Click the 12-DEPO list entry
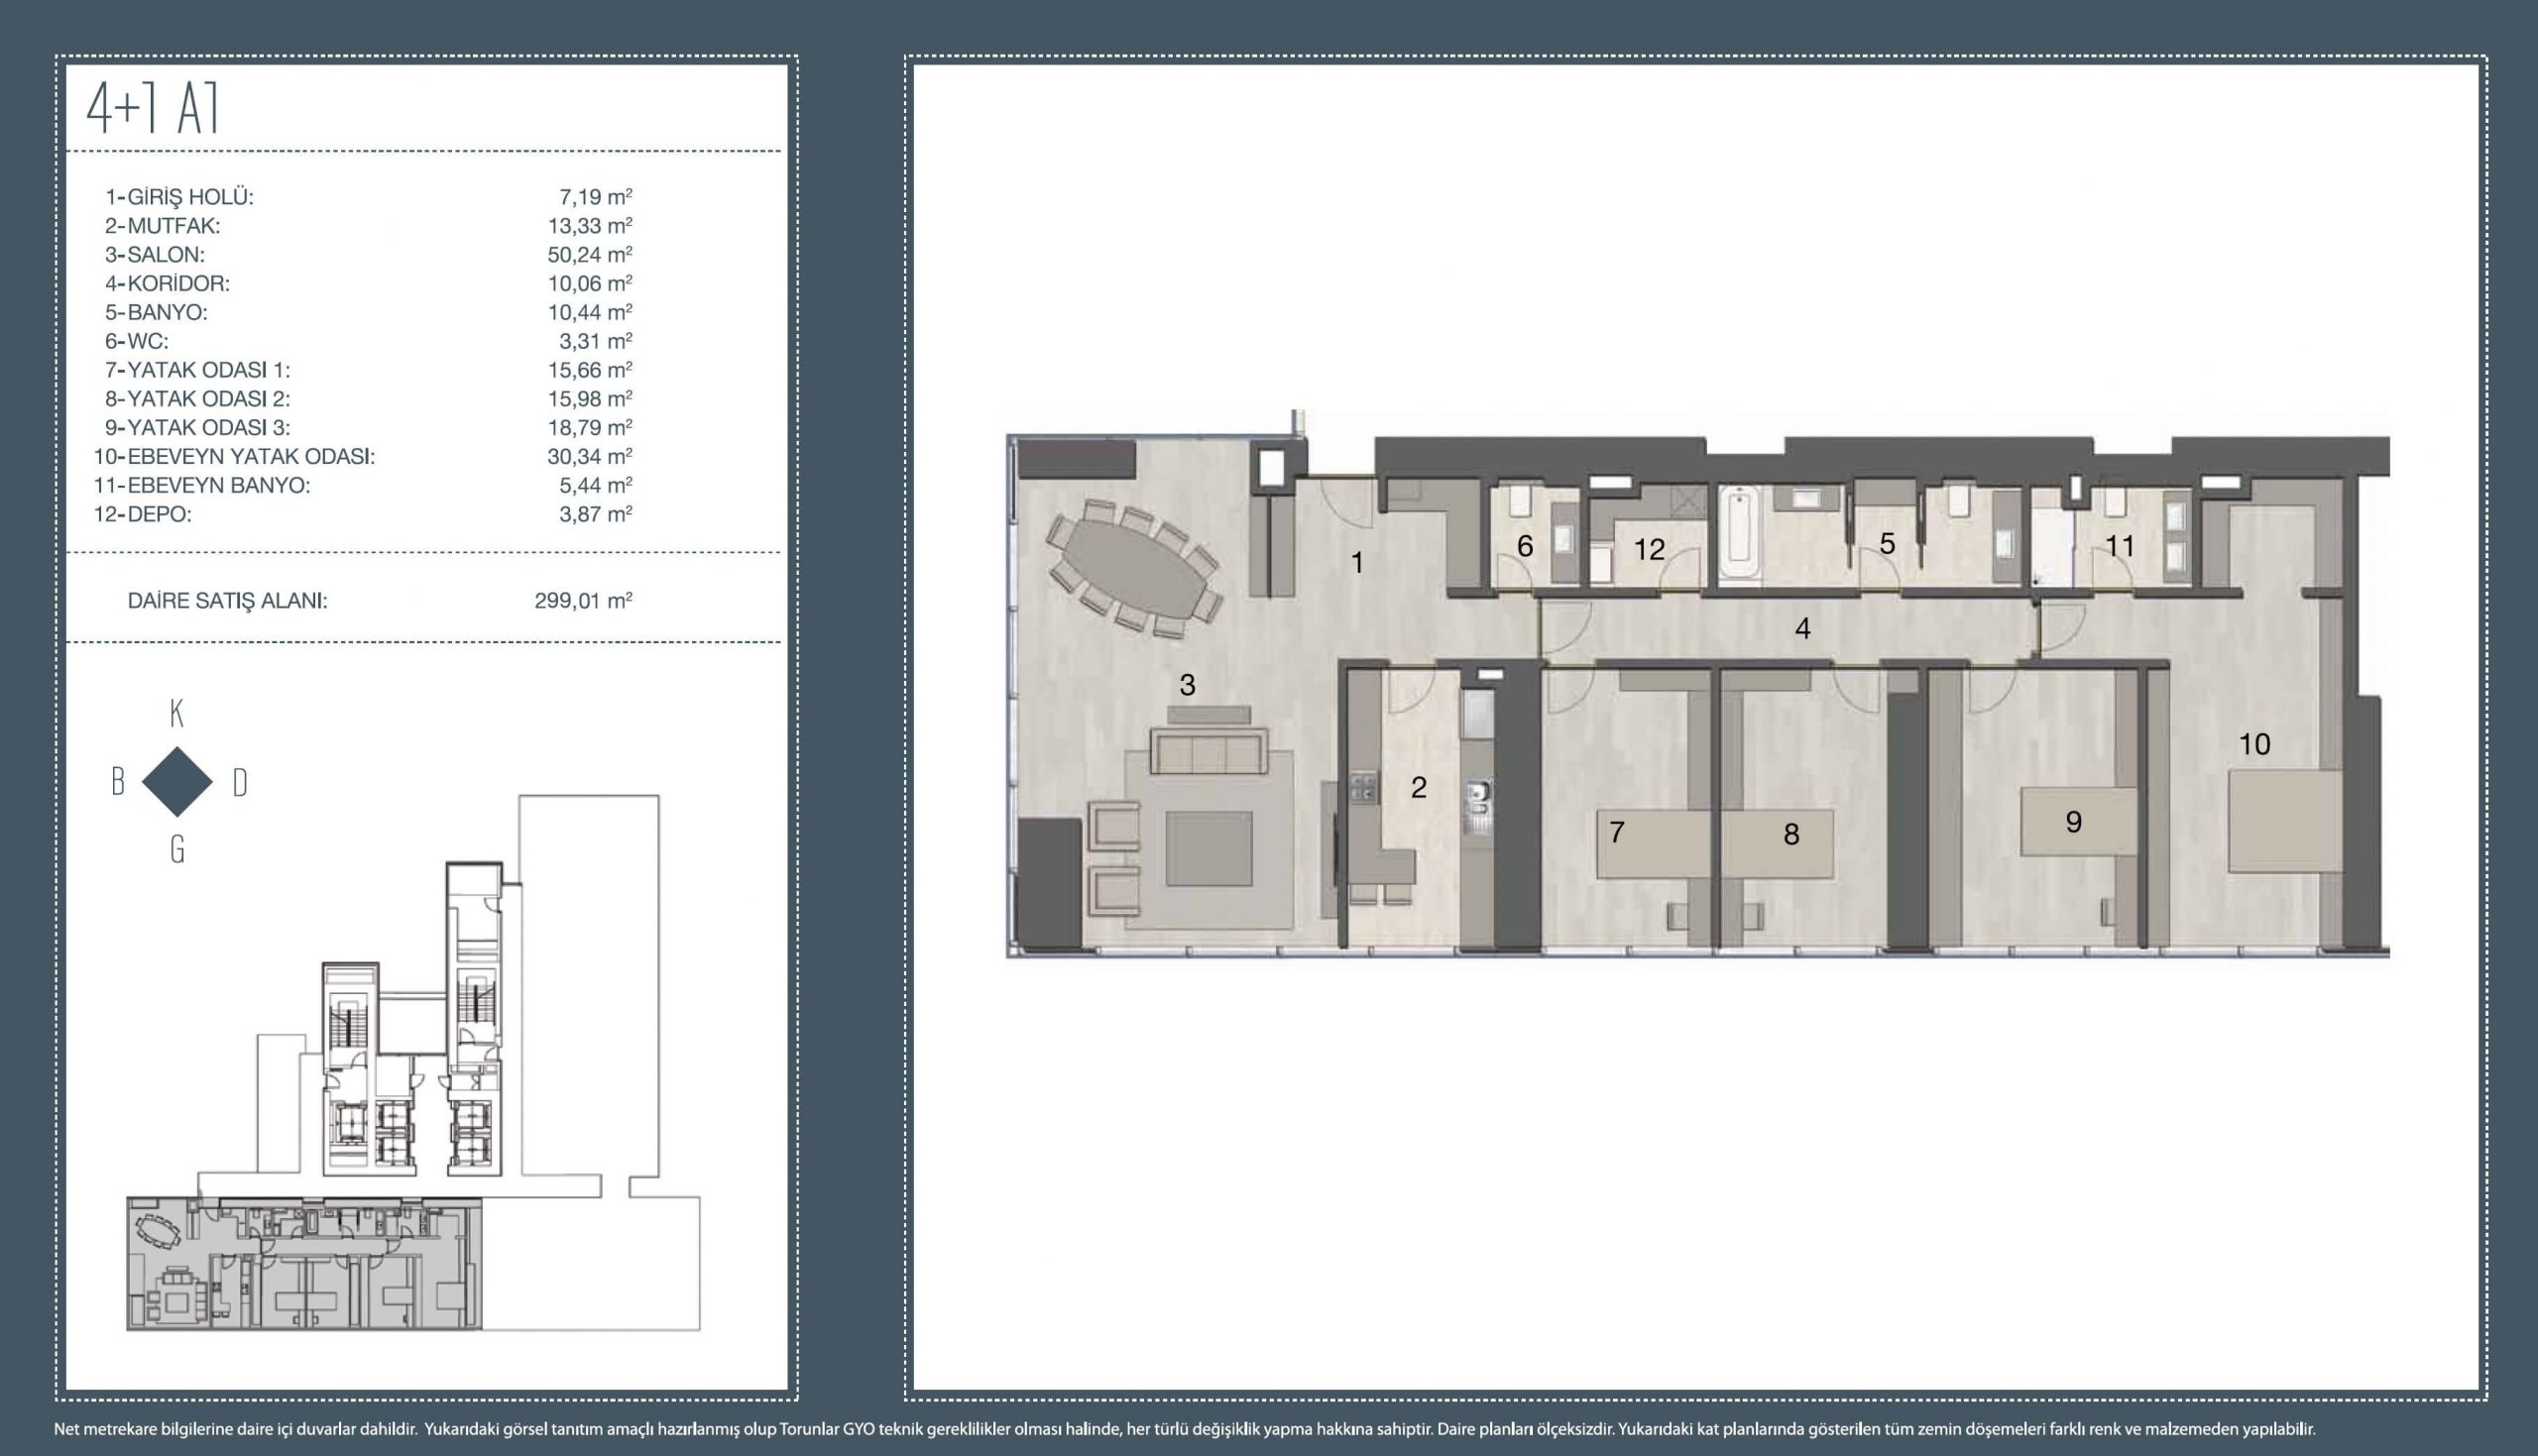Screen dimensions: 2538x1456 143,515
